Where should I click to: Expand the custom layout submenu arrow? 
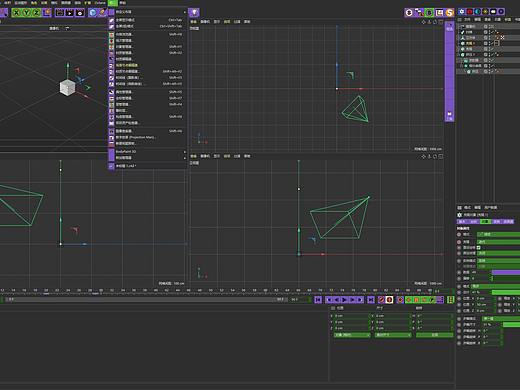tap(184, 12)
